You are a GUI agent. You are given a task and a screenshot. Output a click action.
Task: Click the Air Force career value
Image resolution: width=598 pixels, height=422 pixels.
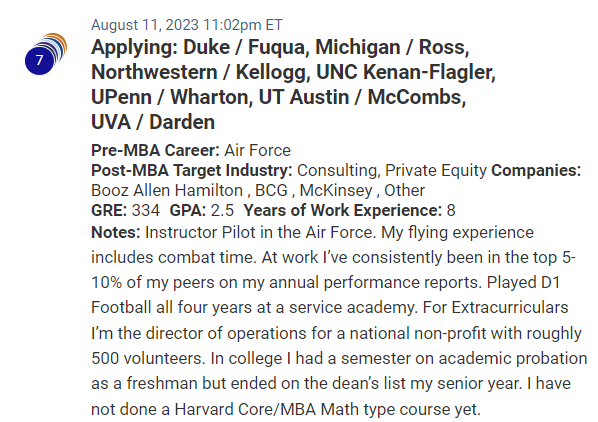click(x=257, y=150)
